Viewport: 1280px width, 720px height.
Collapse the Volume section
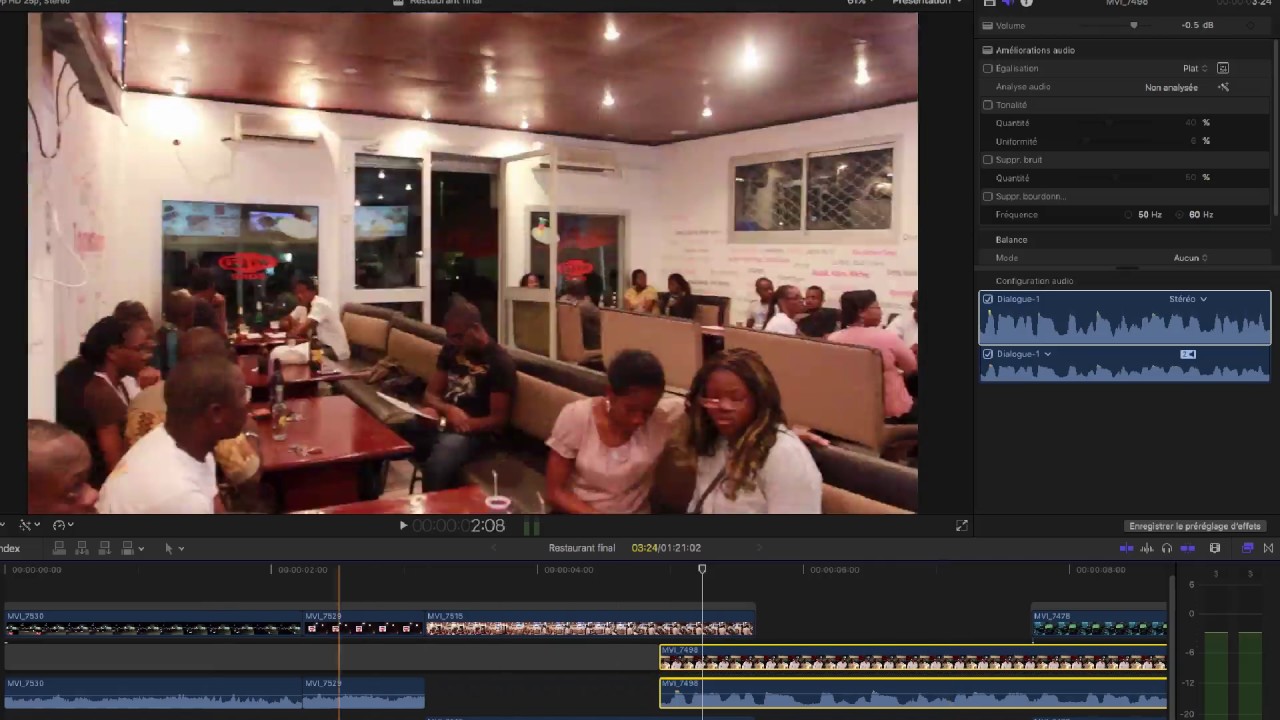988,25
